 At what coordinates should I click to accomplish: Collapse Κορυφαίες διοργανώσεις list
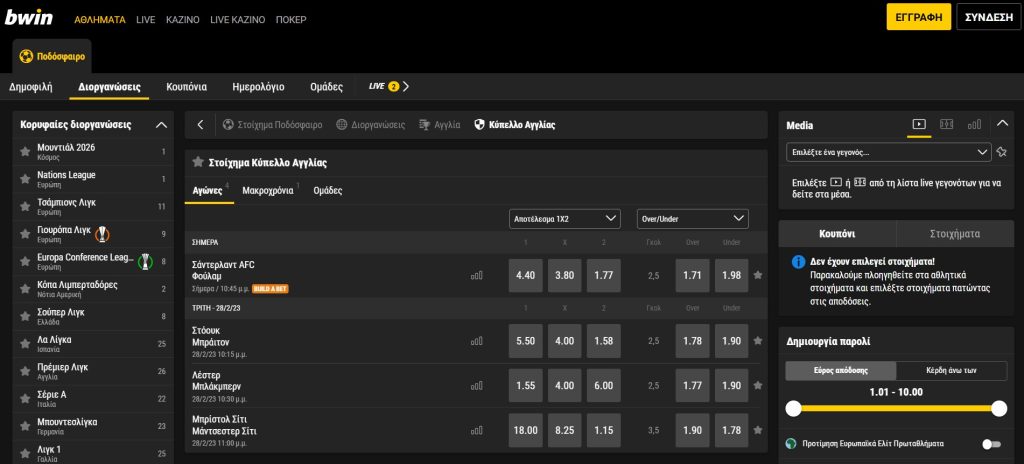tap(161, 125)
